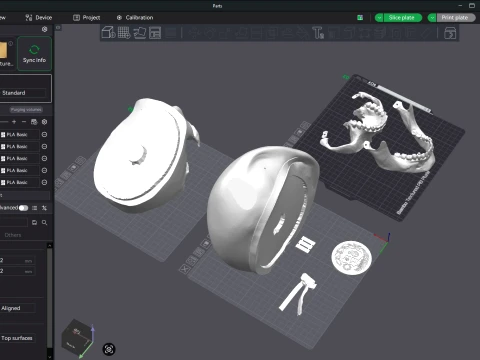Click the second millimeter value field
480x360 pixels.
pyautogui.click(x=17, y=271)
